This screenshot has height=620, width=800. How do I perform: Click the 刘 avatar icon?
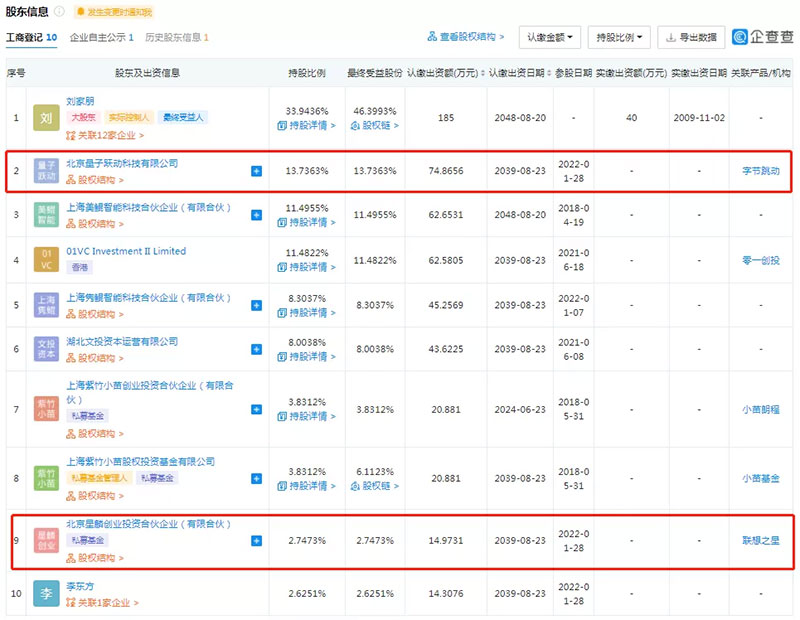[x=46, y=118]
